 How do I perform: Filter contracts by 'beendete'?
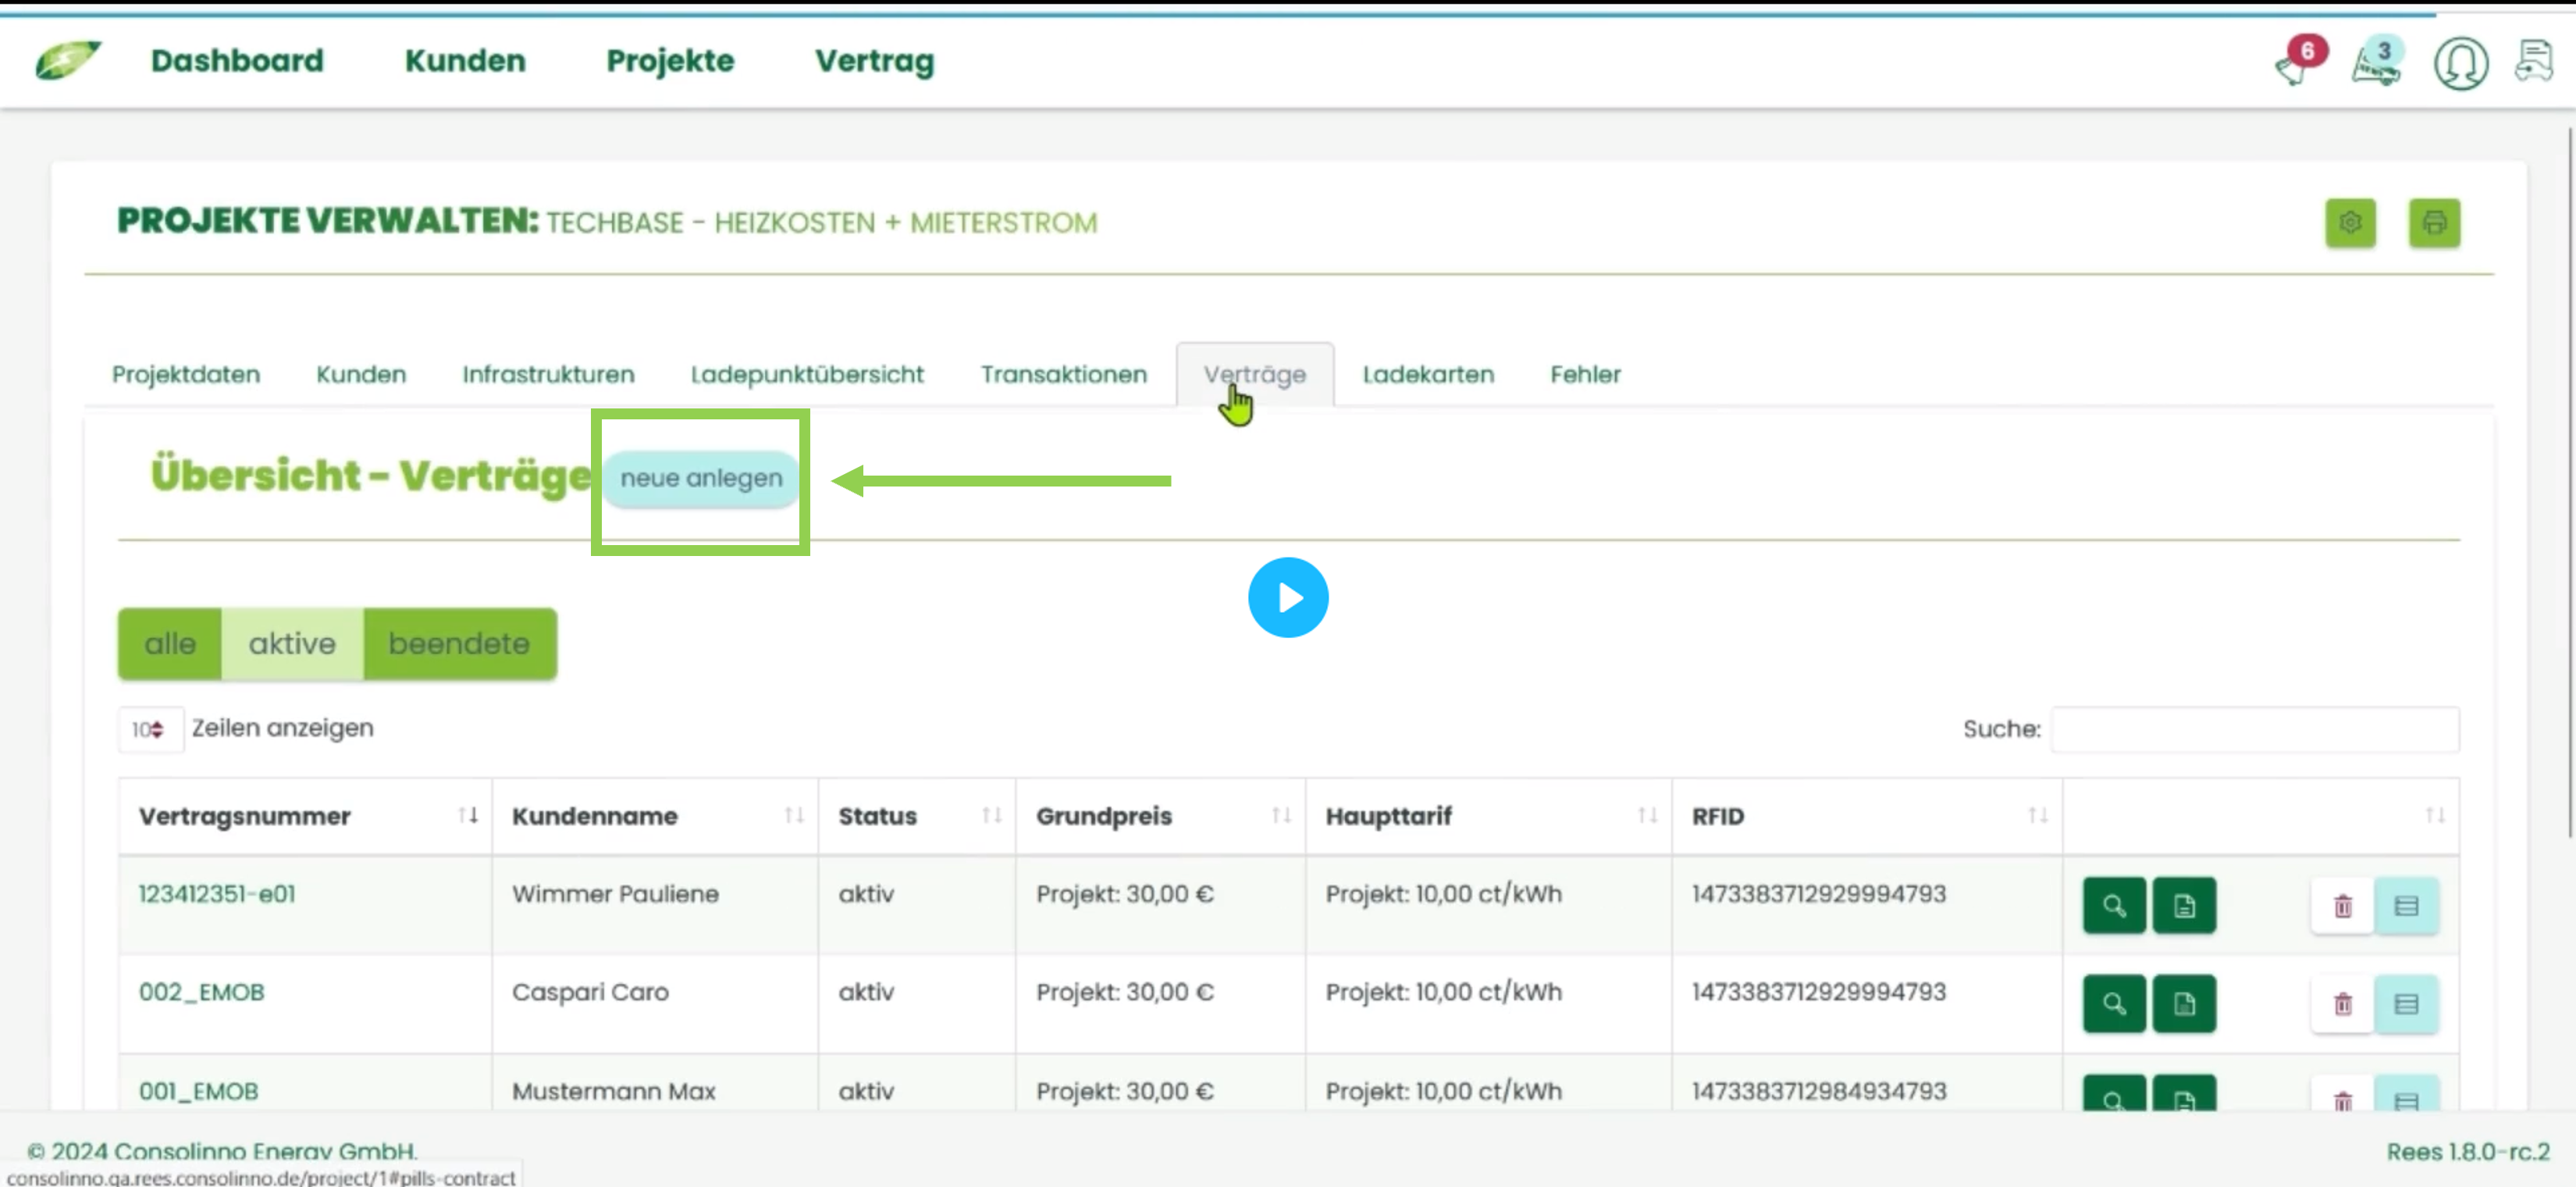click(459, 643)
